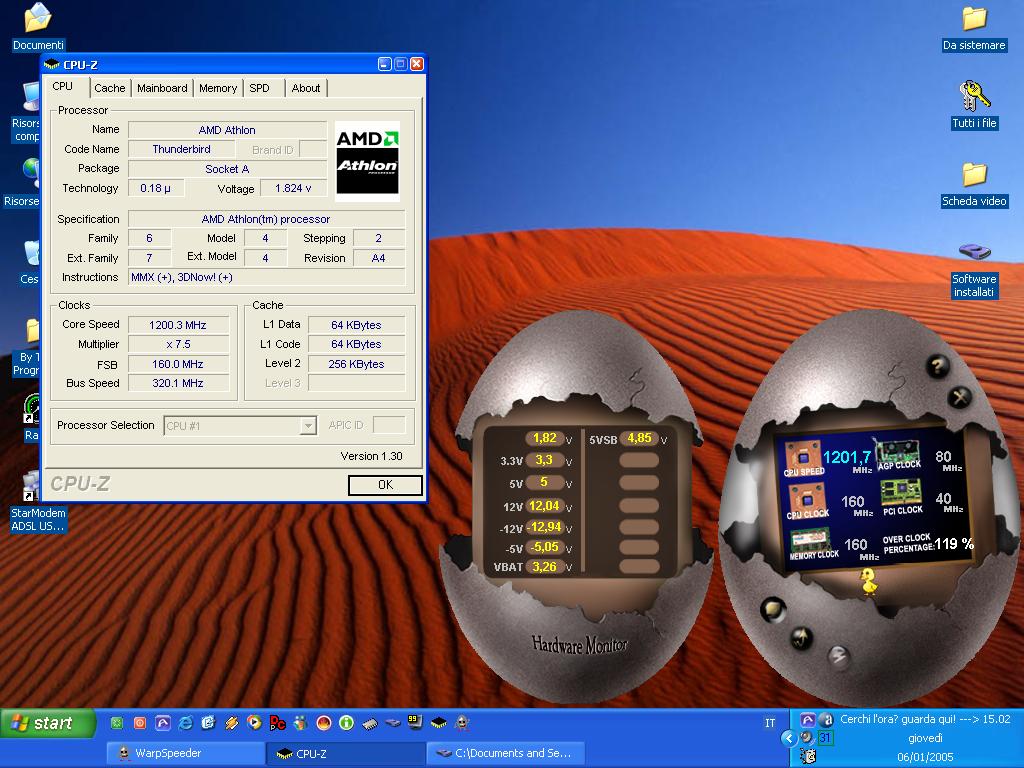Open the Mainboard tab
Image resolution: width=1024 pixels, height=768 pixels.
[162, 88]
